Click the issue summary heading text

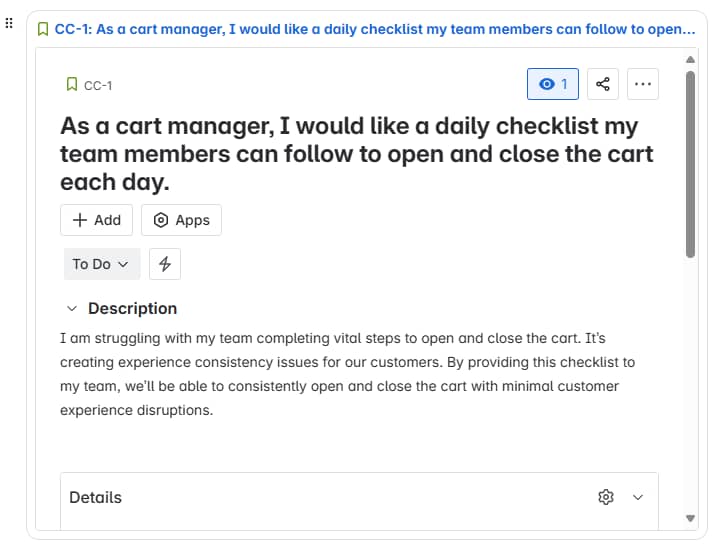357,153
